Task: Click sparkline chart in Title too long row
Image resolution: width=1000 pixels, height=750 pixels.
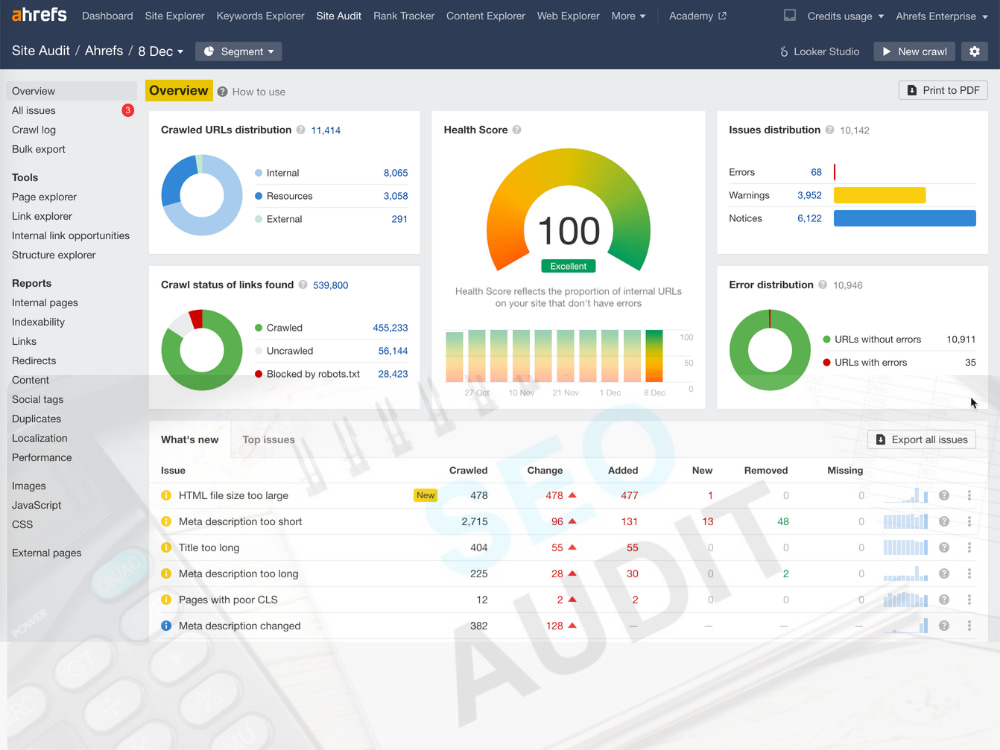Action: tap(906, 547)
